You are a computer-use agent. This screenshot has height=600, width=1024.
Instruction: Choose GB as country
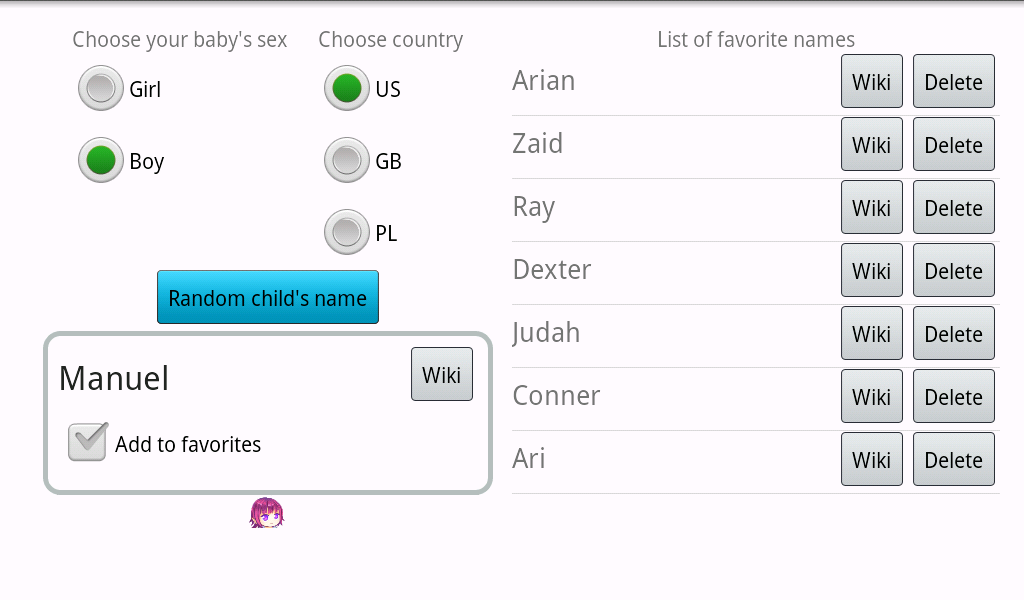[x=347, y=161]
